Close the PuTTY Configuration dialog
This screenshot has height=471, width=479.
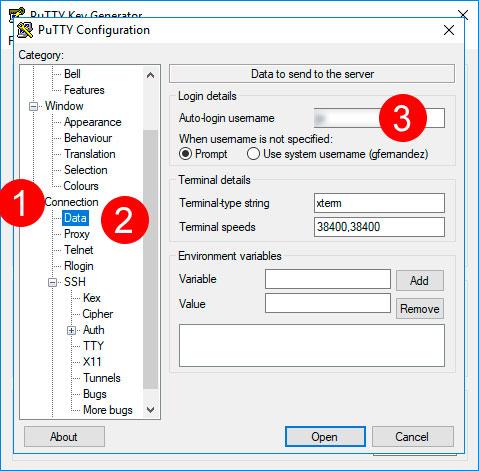(449, 30)
